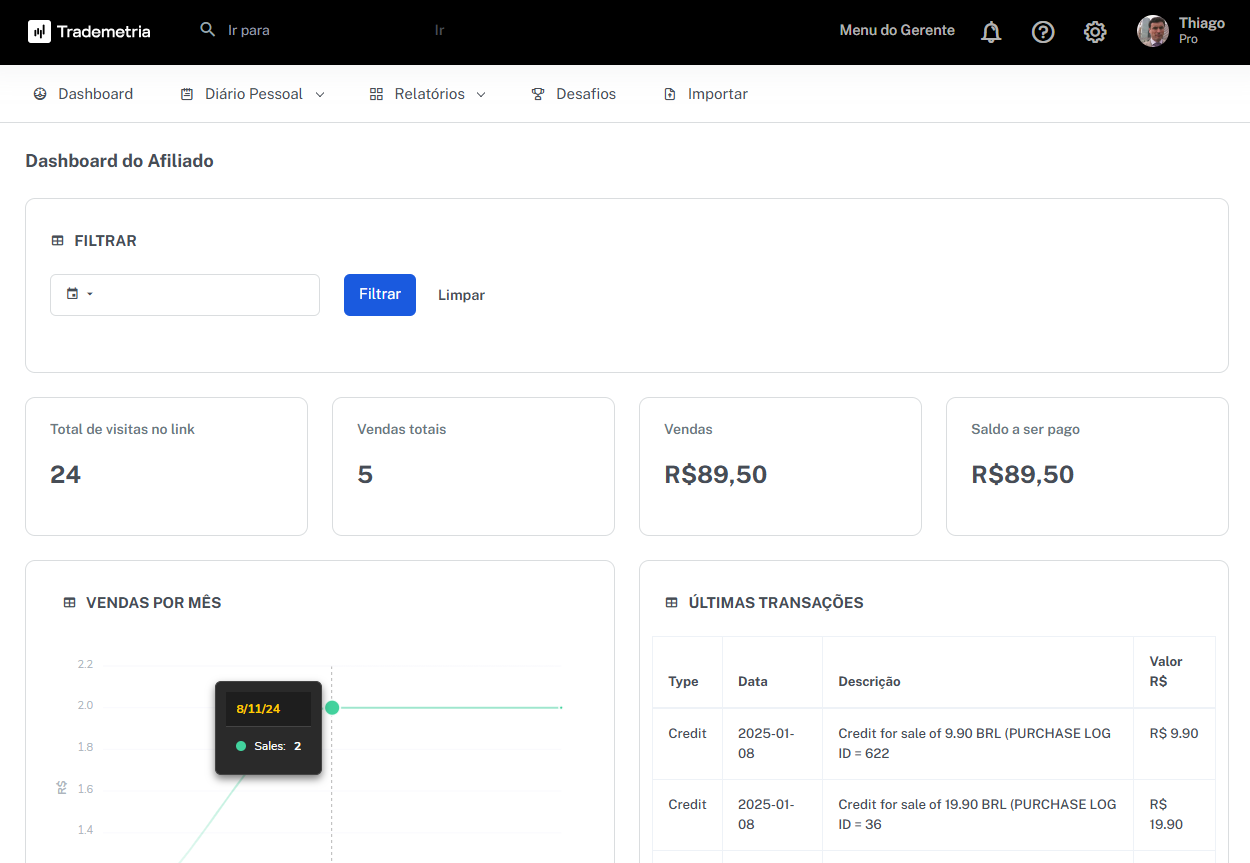Click the Trademetria logo icon
1250x863 pixels.
tap(39, 32)
